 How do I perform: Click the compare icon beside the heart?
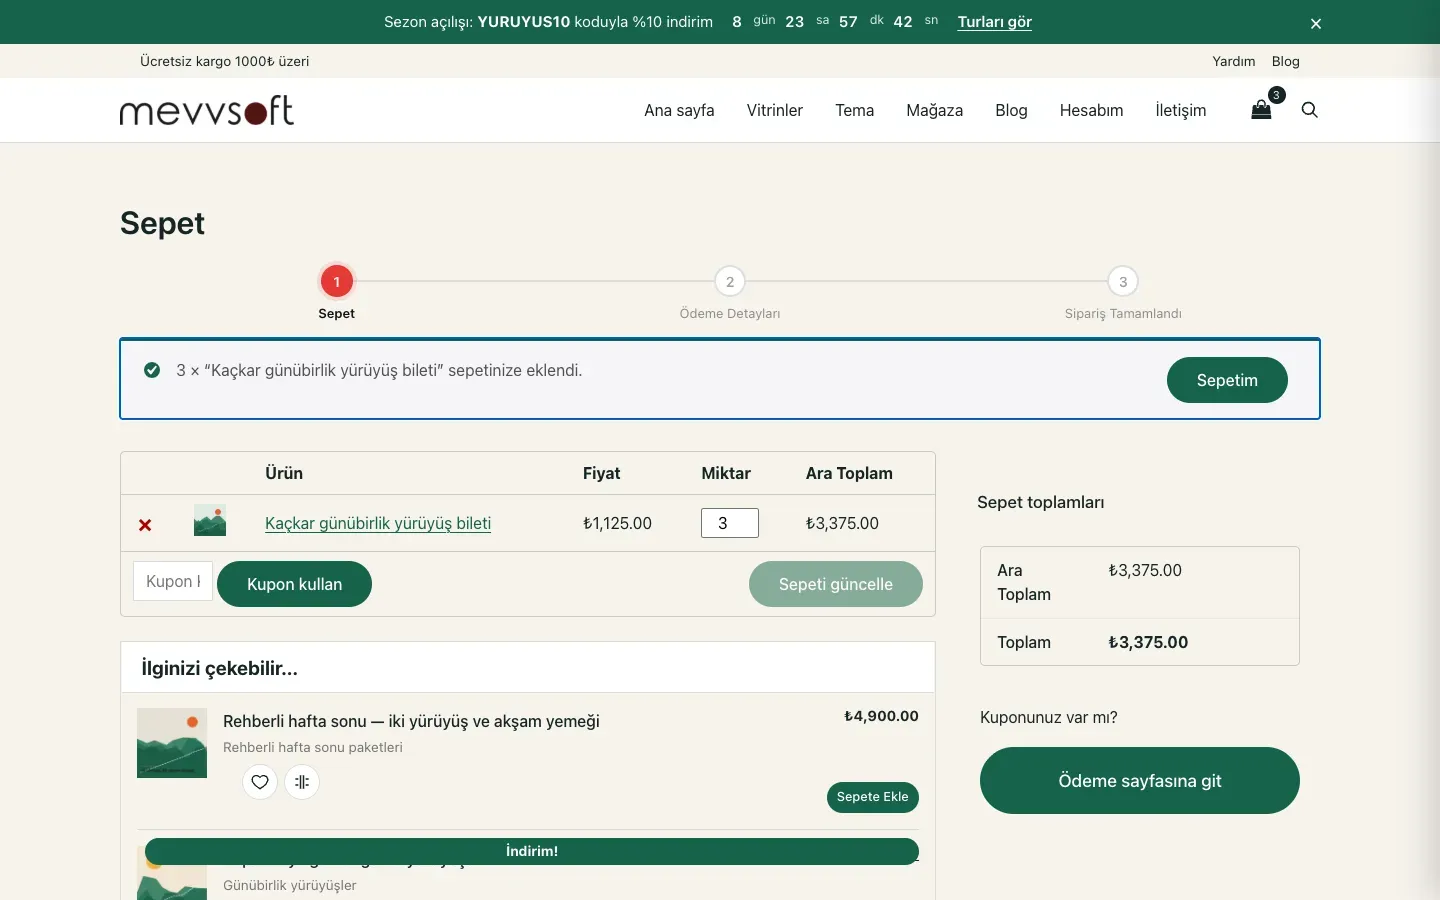coord(302,782)
